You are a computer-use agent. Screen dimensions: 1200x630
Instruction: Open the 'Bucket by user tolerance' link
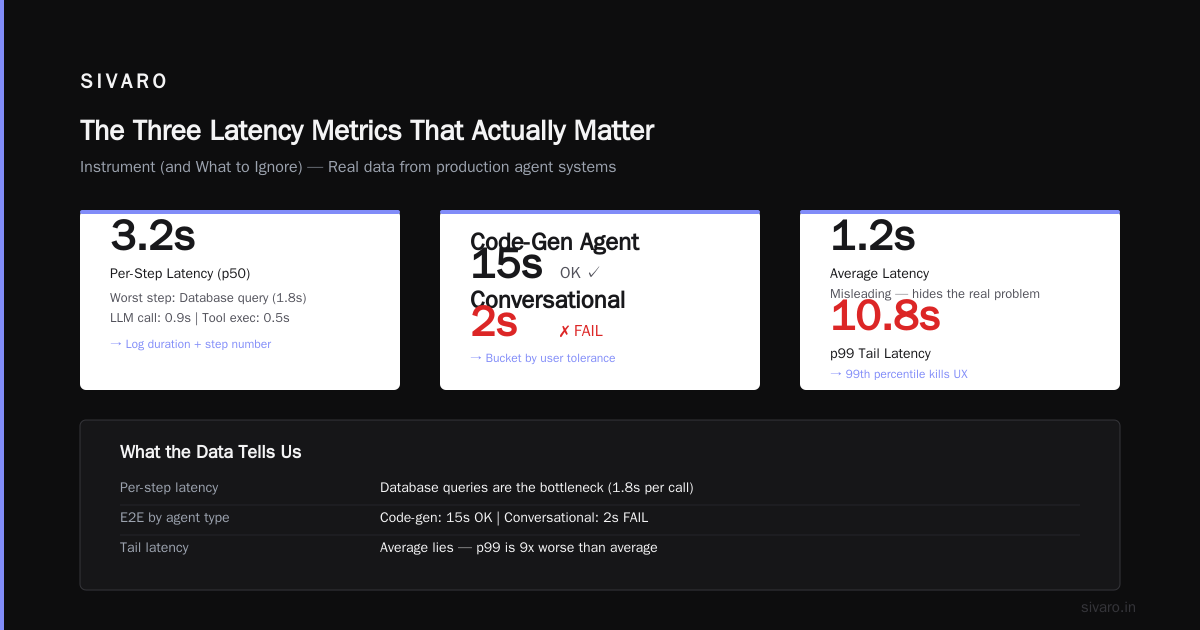point(543,358)
